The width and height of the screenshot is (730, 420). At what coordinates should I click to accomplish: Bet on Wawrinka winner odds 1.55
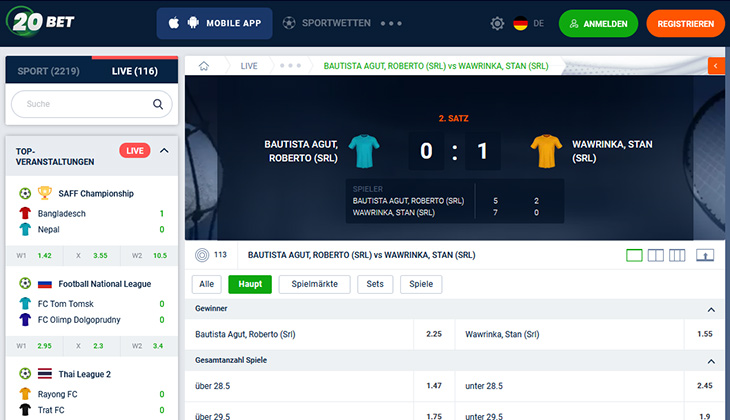[704, 334]
